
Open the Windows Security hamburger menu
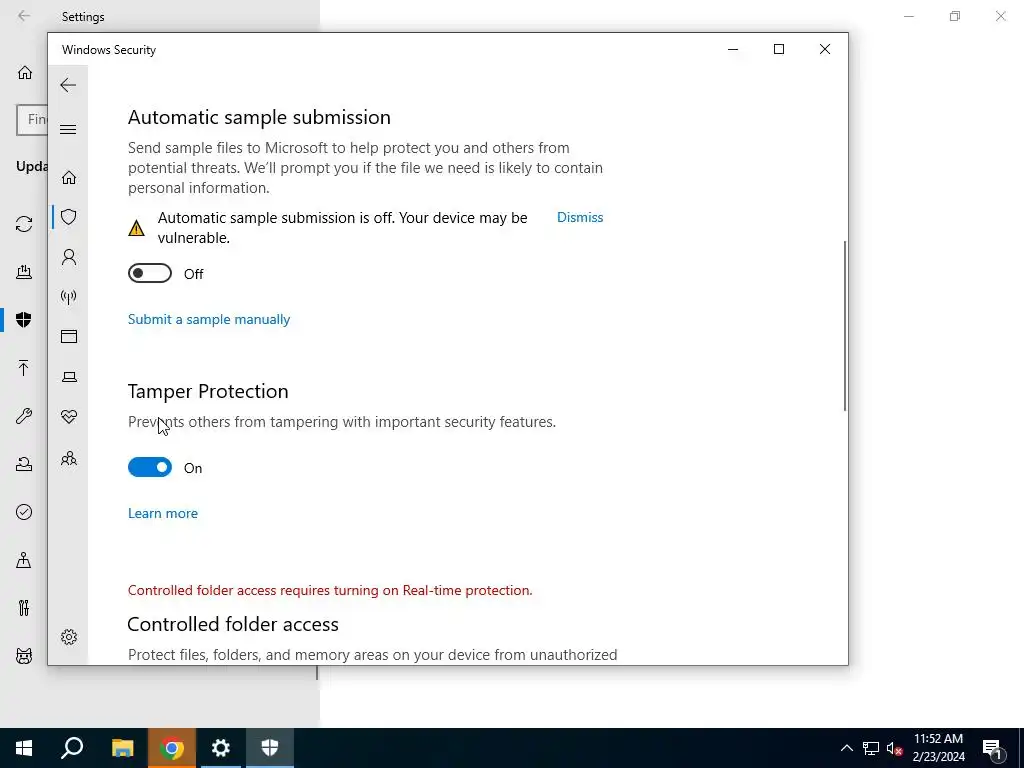coord(68,129)
